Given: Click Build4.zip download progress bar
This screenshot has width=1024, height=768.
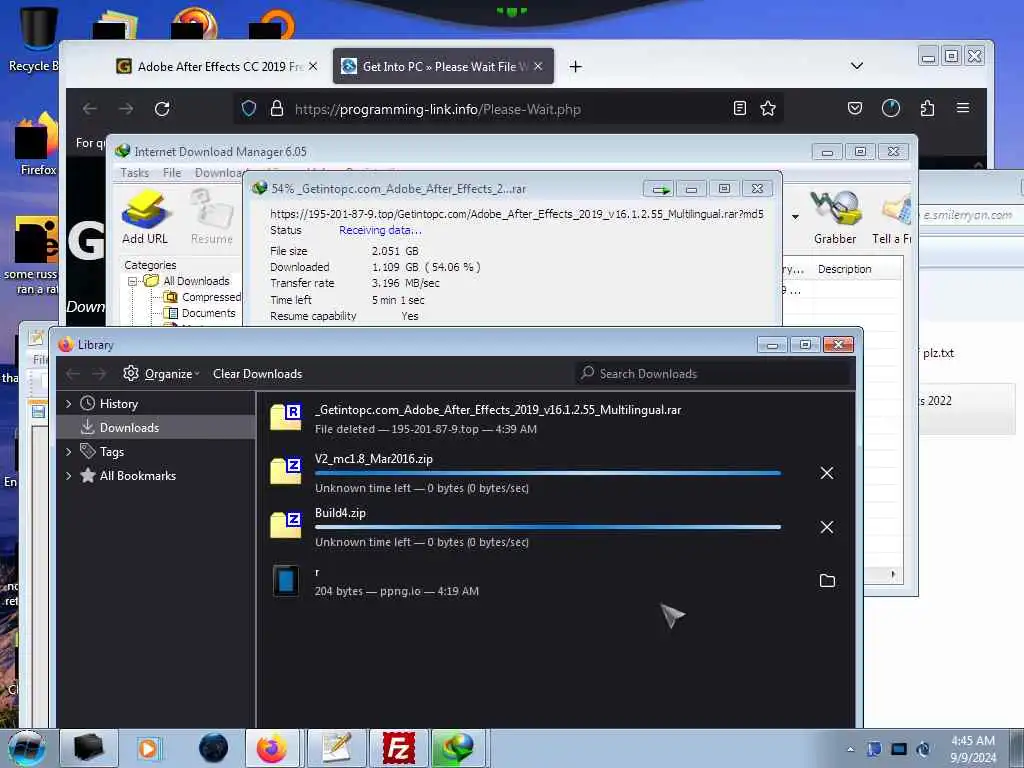Looking at the screenshot, I should [x=547, y=527].
